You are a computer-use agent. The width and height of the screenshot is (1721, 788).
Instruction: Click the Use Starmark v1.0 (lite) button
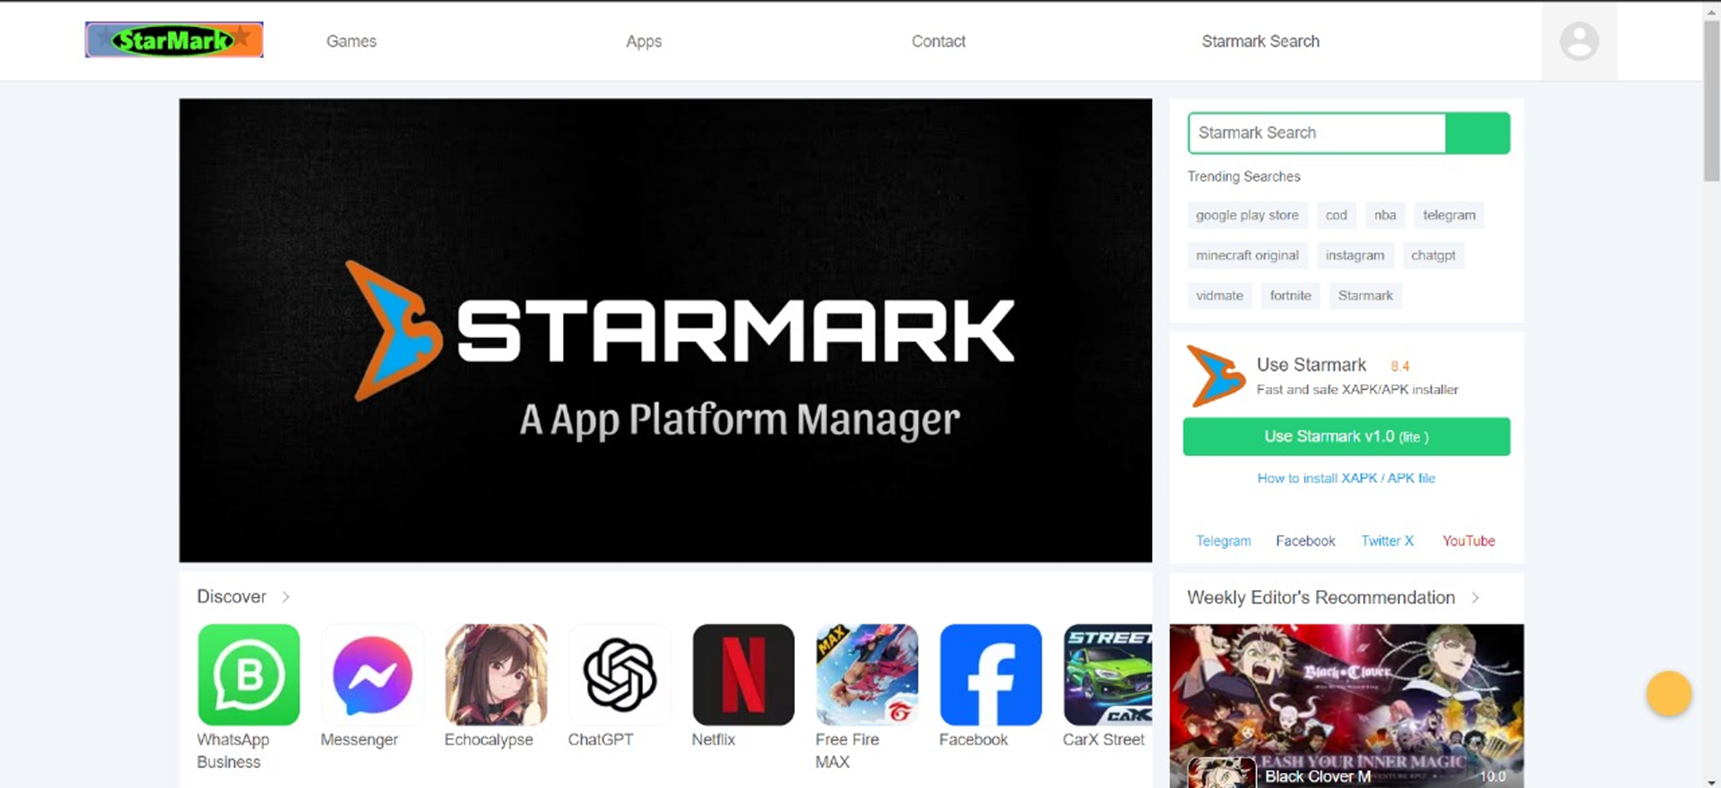(x=1346, y=437)
